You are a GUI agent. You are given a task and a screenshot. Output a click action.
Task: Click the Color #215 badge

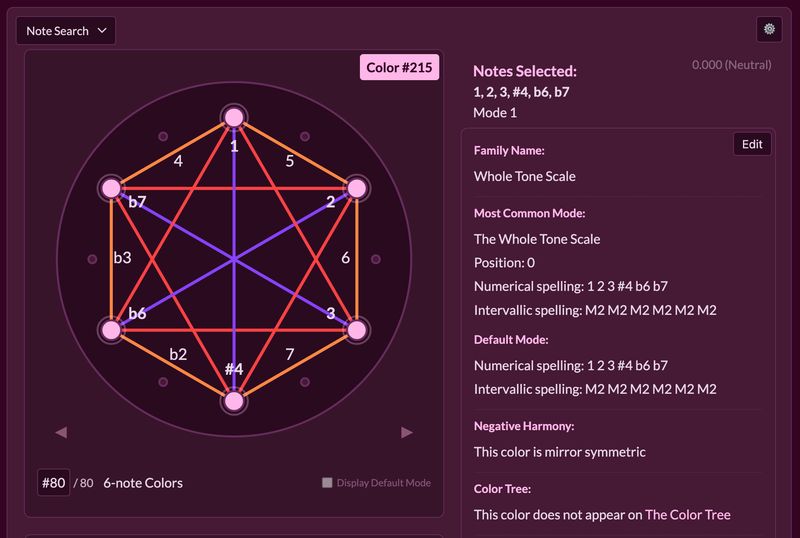click(x=399, y=67)
